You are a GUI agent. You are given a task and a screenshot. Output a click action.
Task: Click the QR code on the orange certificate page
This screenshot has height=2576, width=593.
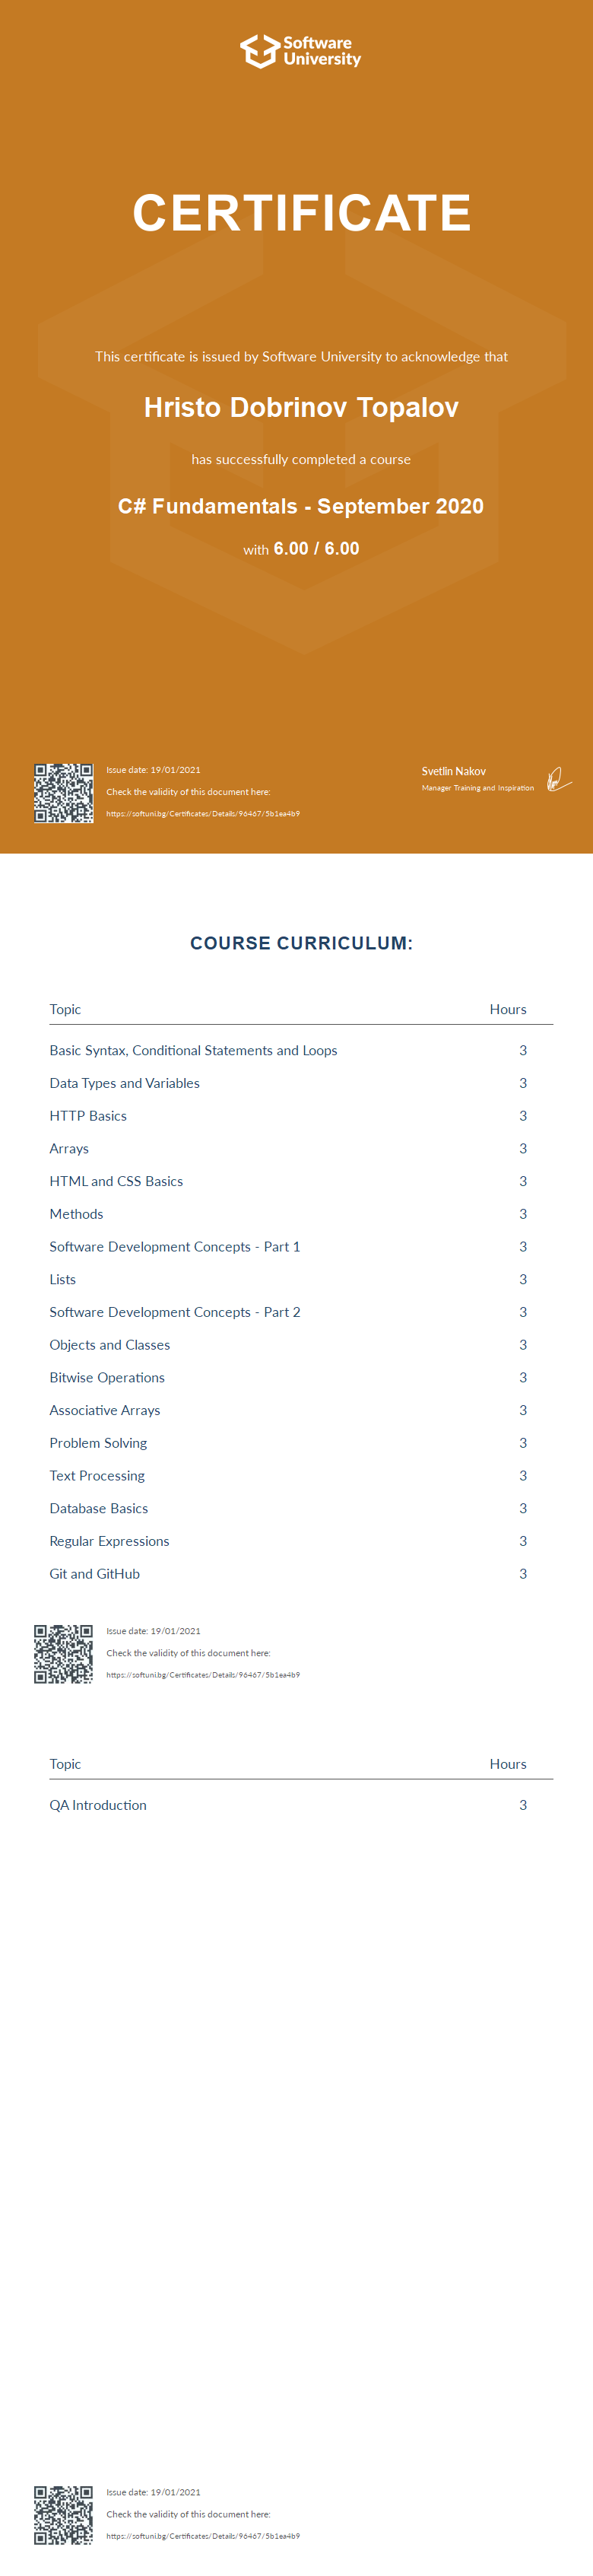pyautogui.click(x=63, y=792)
